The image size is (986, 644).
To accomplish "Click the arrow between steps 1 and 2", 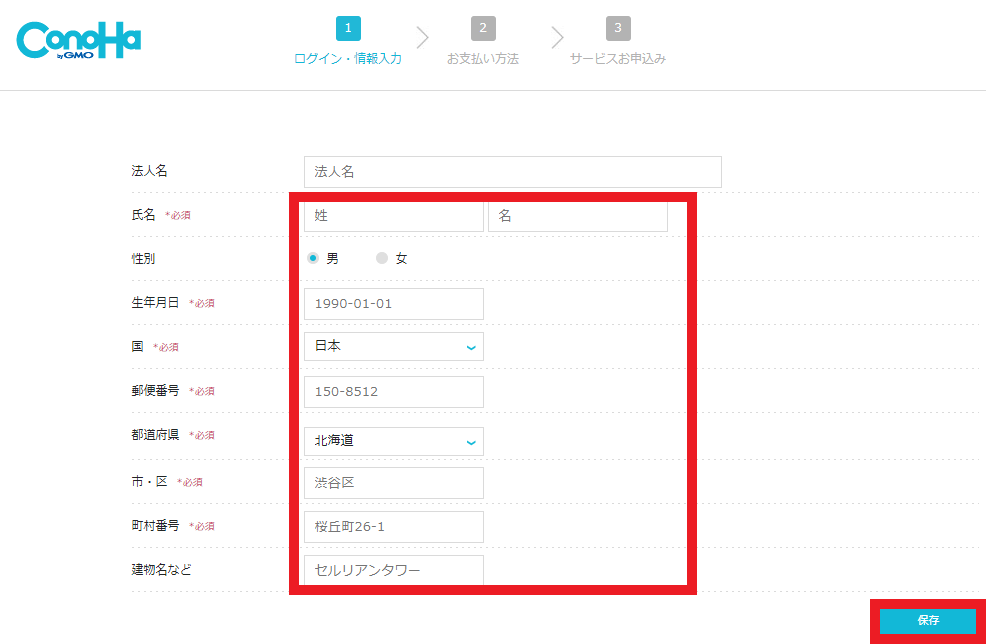I will (423, 38).
